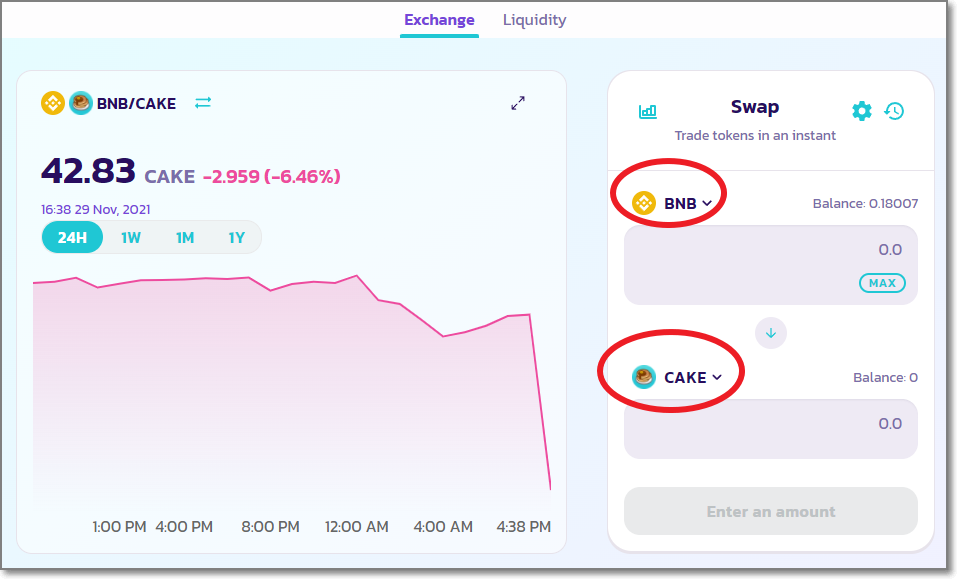Viewport: 957px width, 579px height.
Task: Switch to the Exchange tab
Action: 439,20
